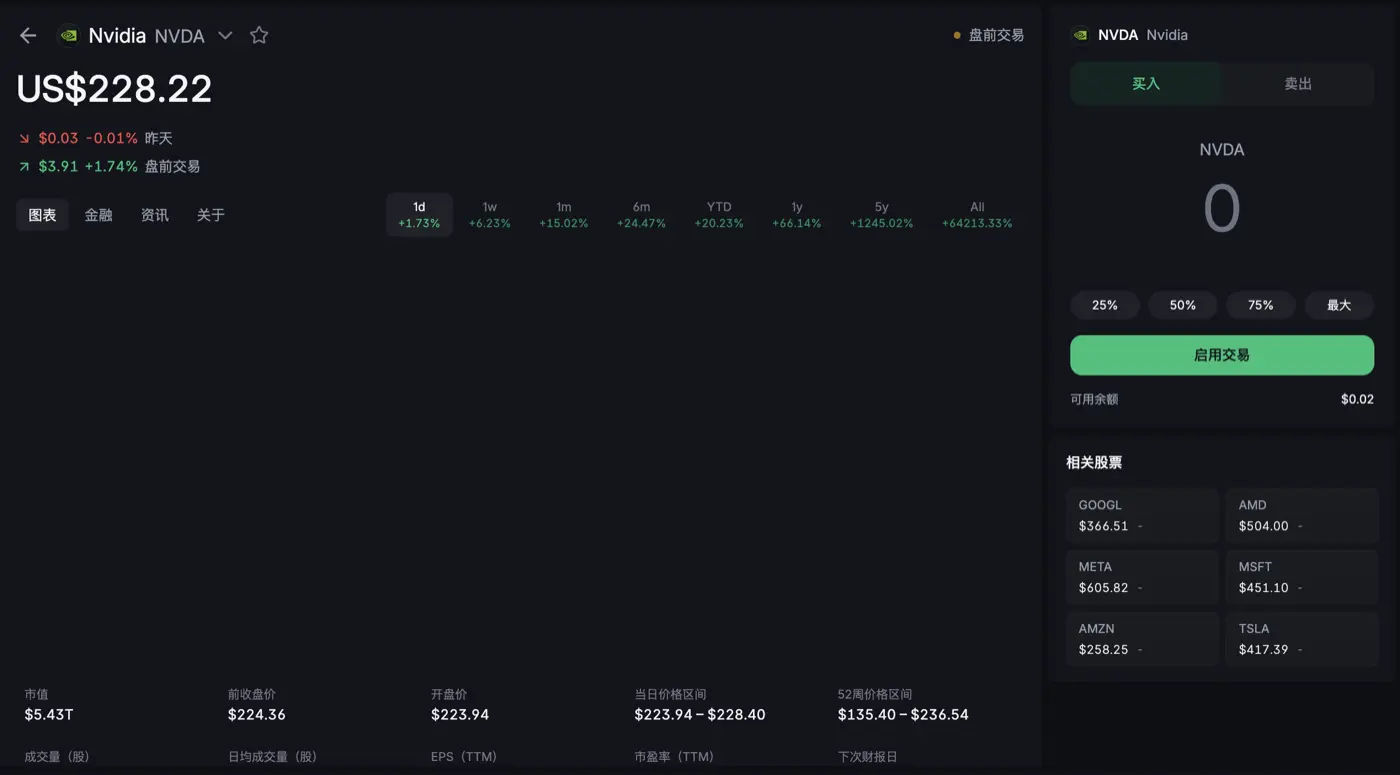Click the +$3.91 +1.74% 盘前交易 change line
Viewport: 1400px width, 775px height.
(109, 166)
